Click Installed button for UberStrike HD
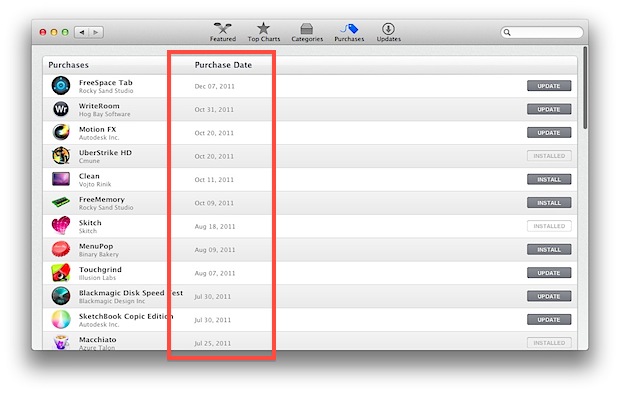 (x=549, y=156)
